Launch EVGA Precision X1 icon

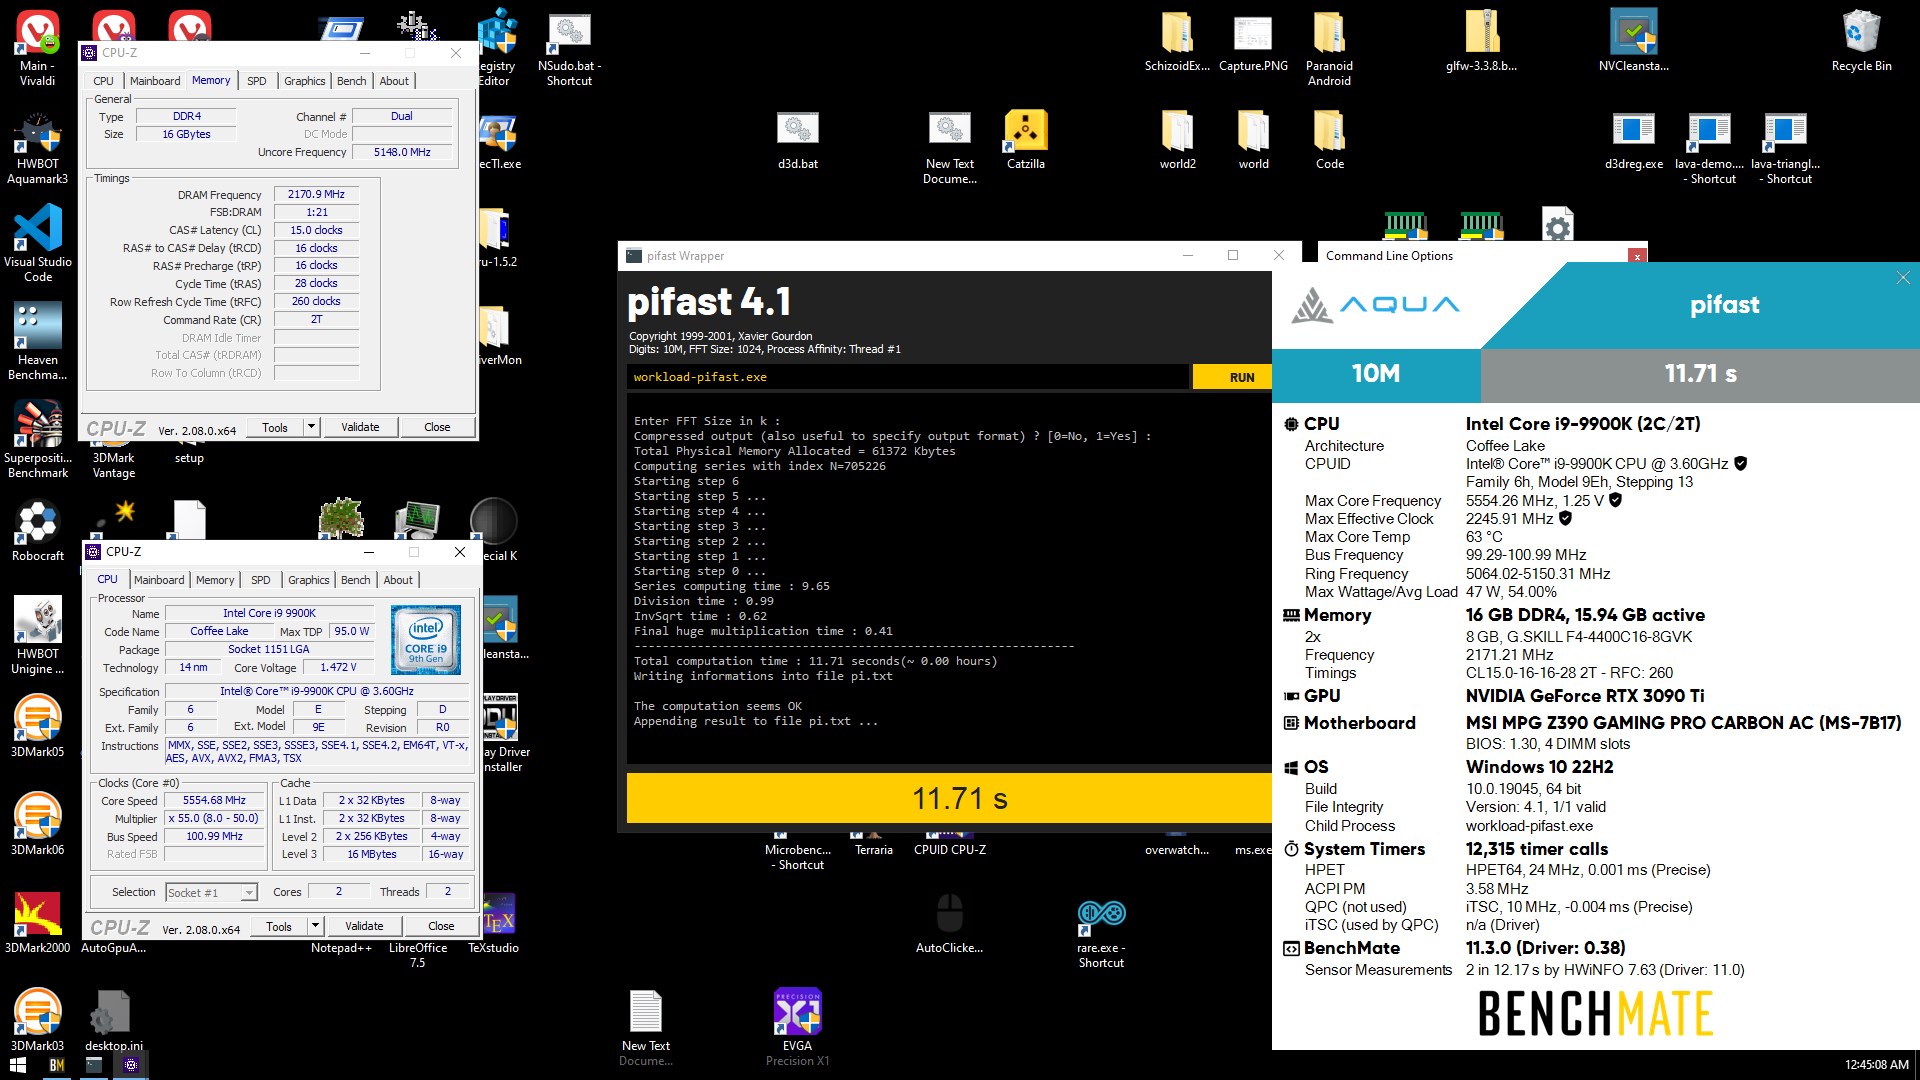[798, 1027]
